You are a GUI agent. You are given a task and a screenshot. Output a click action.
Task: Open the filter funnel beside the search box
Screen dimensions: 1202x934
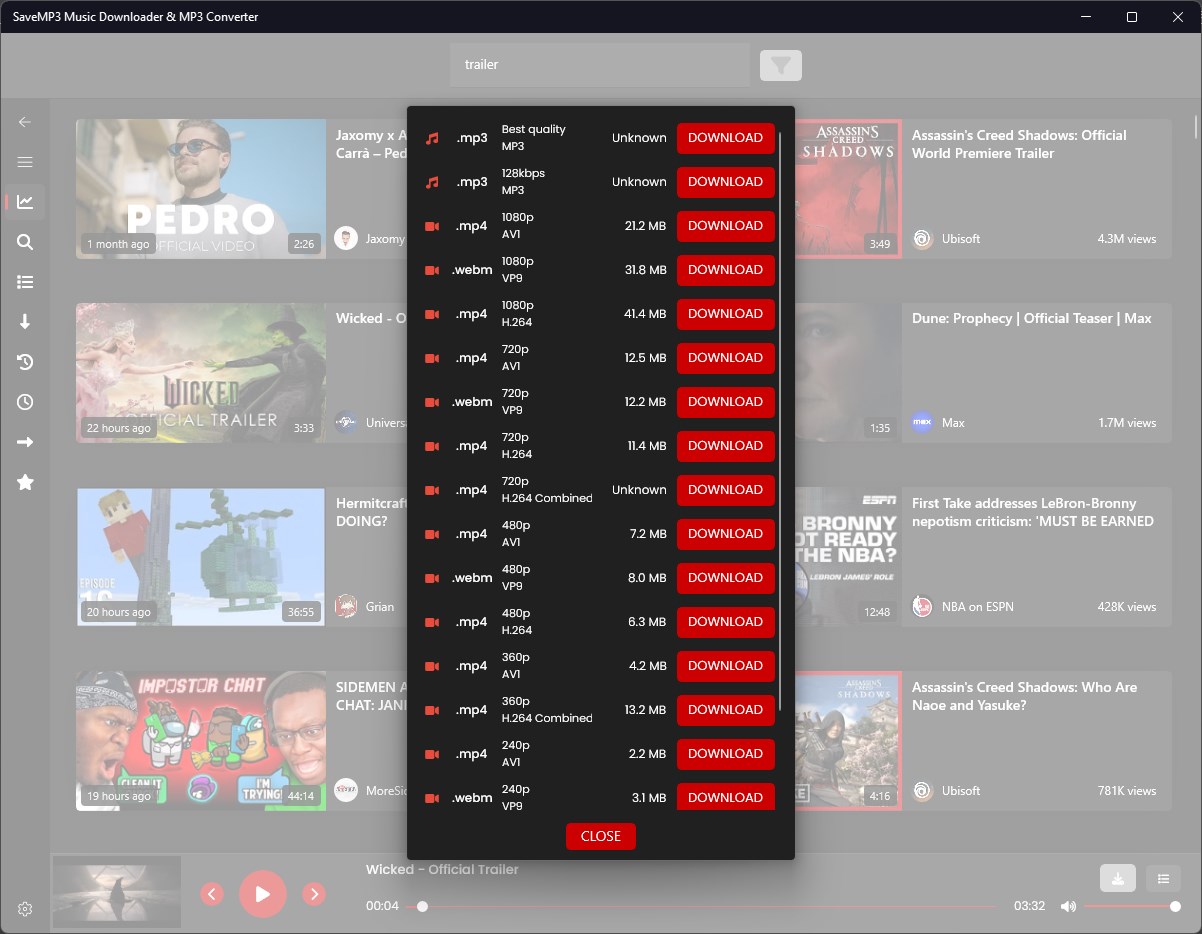780,64
